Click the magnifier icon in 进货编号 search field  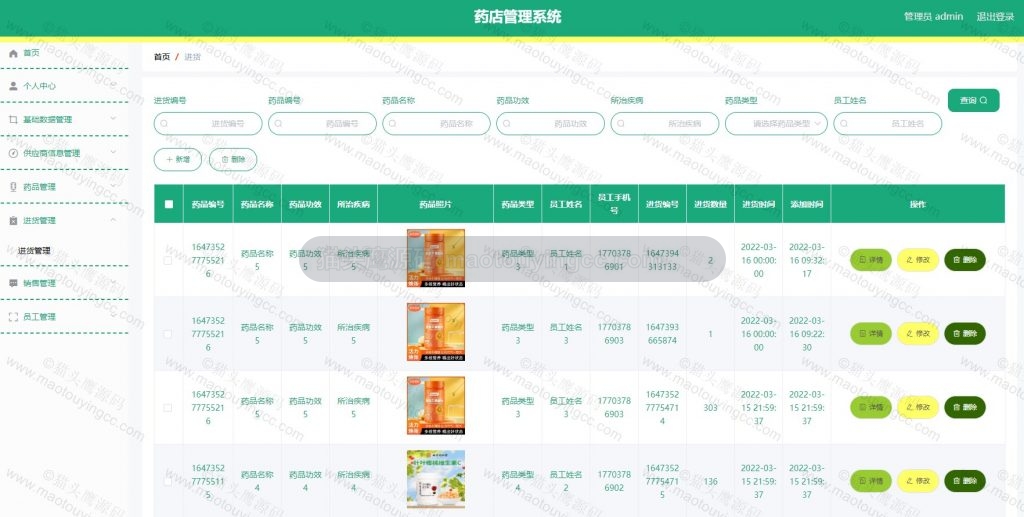point(164,123)
